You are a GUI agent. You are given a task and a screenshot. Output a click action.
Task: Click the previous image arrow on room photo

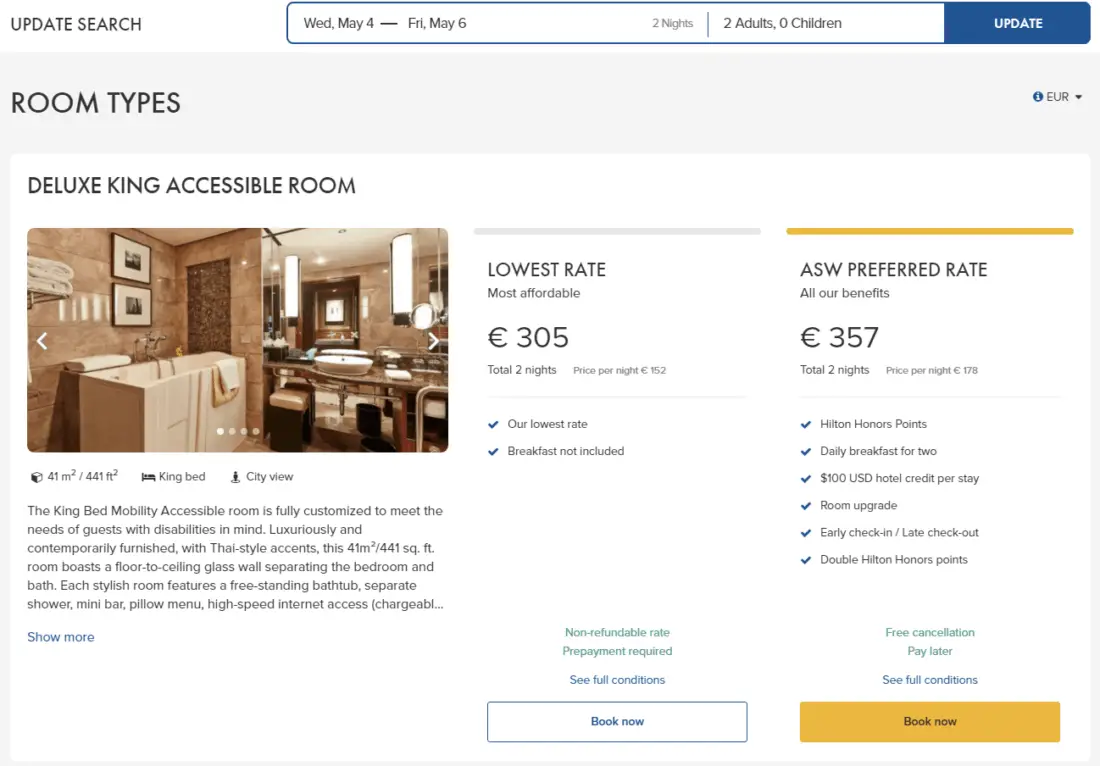point(42,341)
